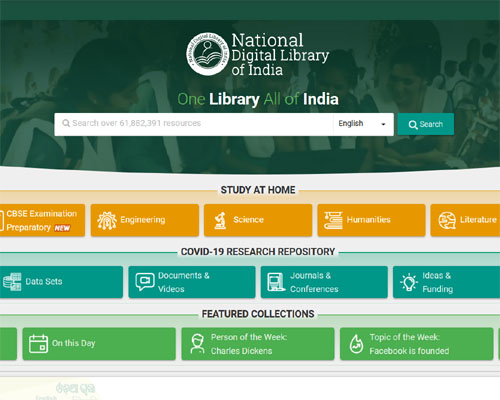Open the Humanities study tile
500x400 pixels.
(371, 220)
